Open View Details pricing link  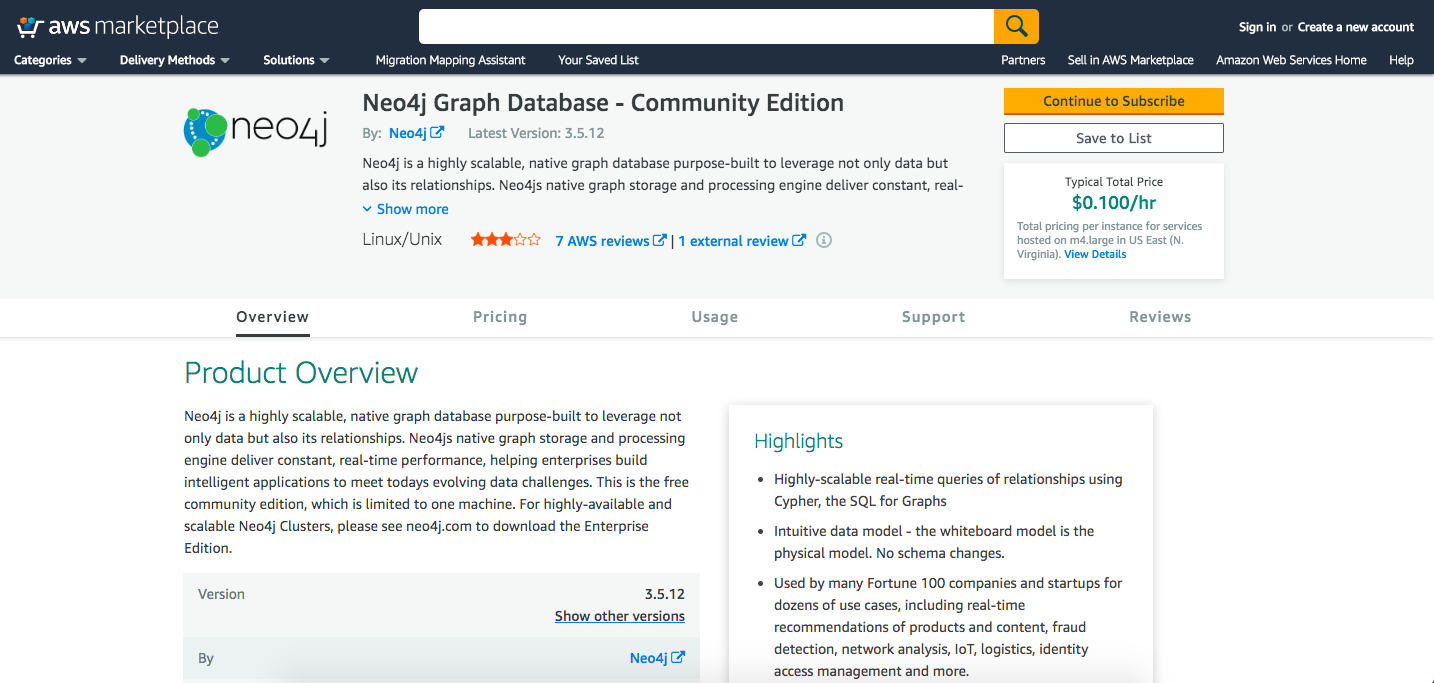[1095, 254]
